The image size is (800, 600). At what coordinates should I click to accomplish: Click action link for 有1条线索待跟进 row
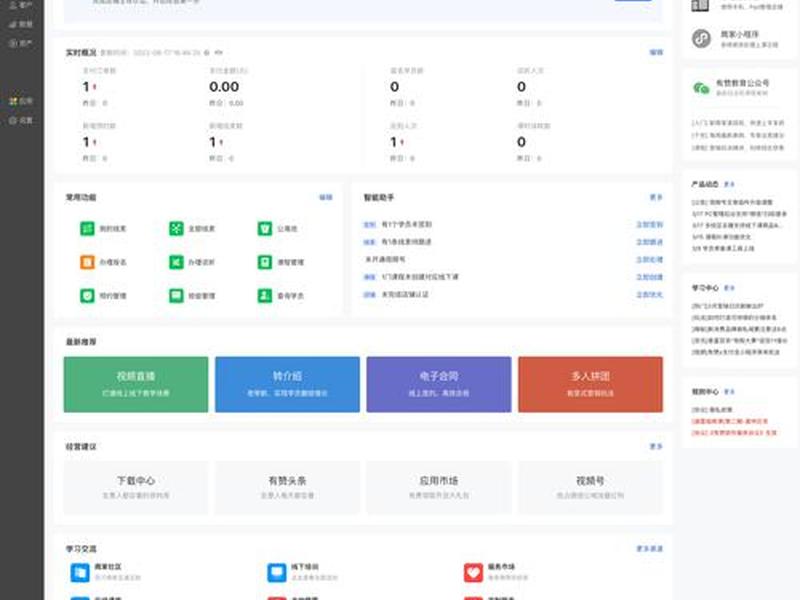649,242
